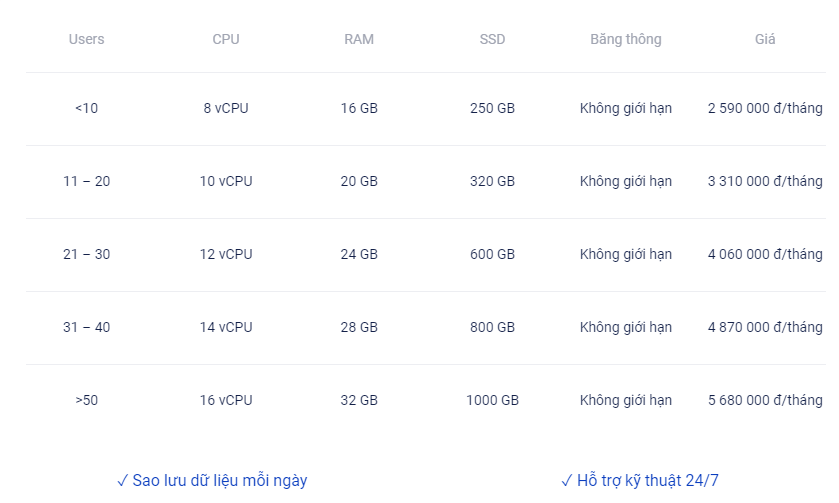839x503 pixels.
Task: Click the CPU column header
Action: [226, 39]
